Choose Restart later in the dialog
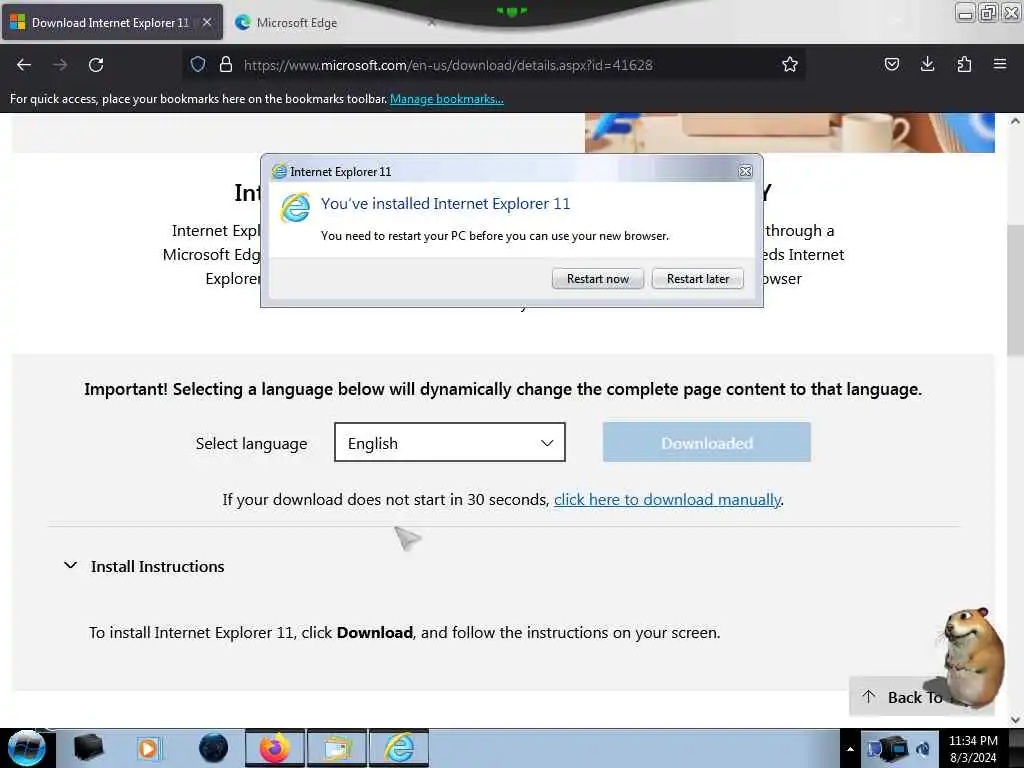Screen dimensions: 1024x768 click(x=697, y=279)
